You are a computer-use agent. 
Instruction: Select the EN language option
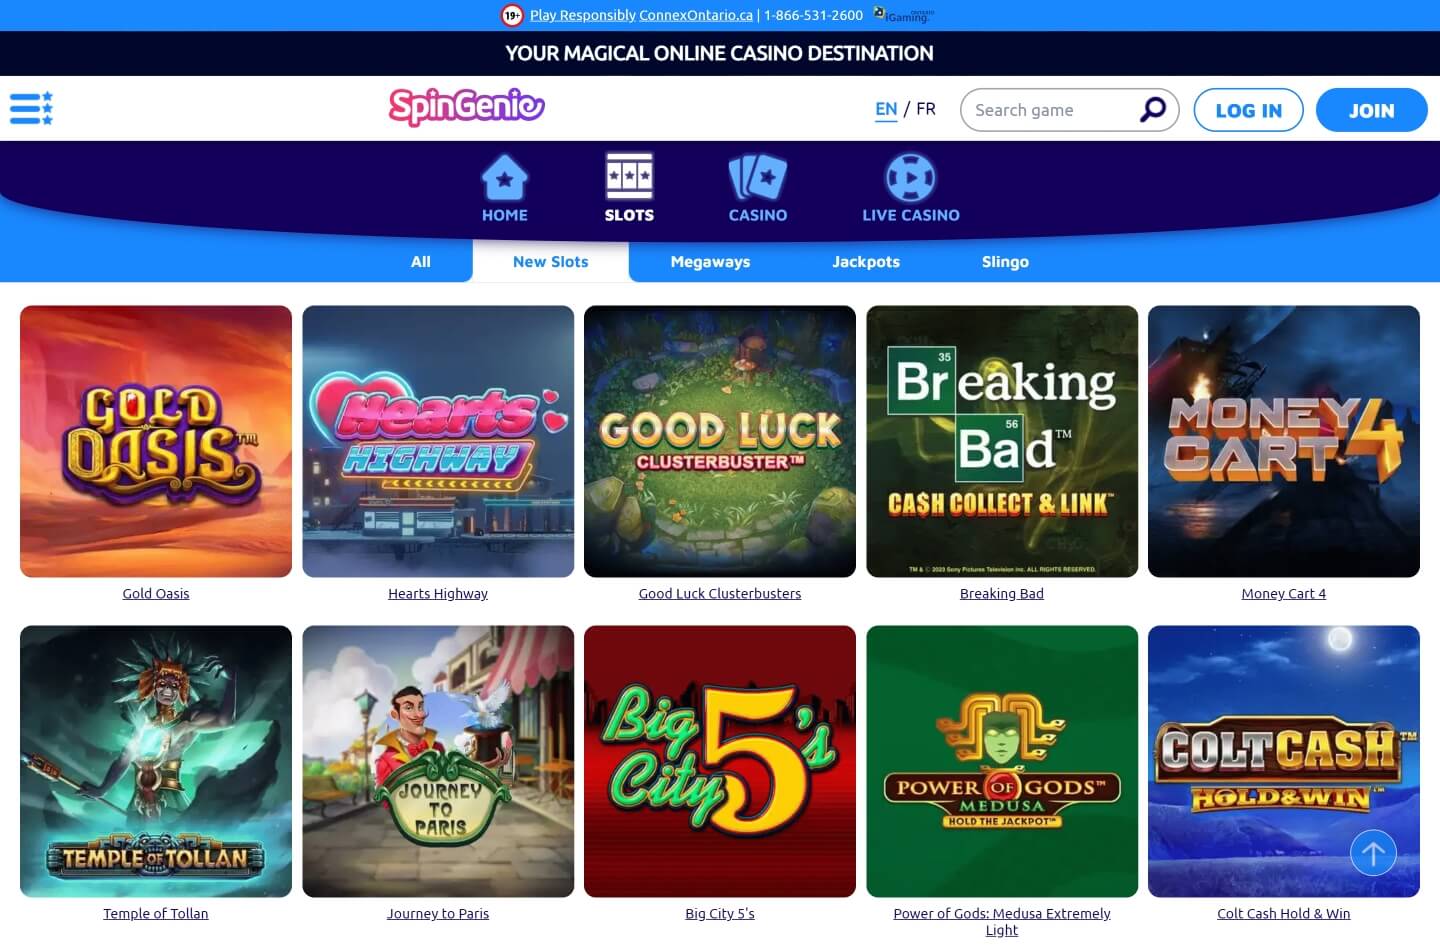[x=886, y=109]
